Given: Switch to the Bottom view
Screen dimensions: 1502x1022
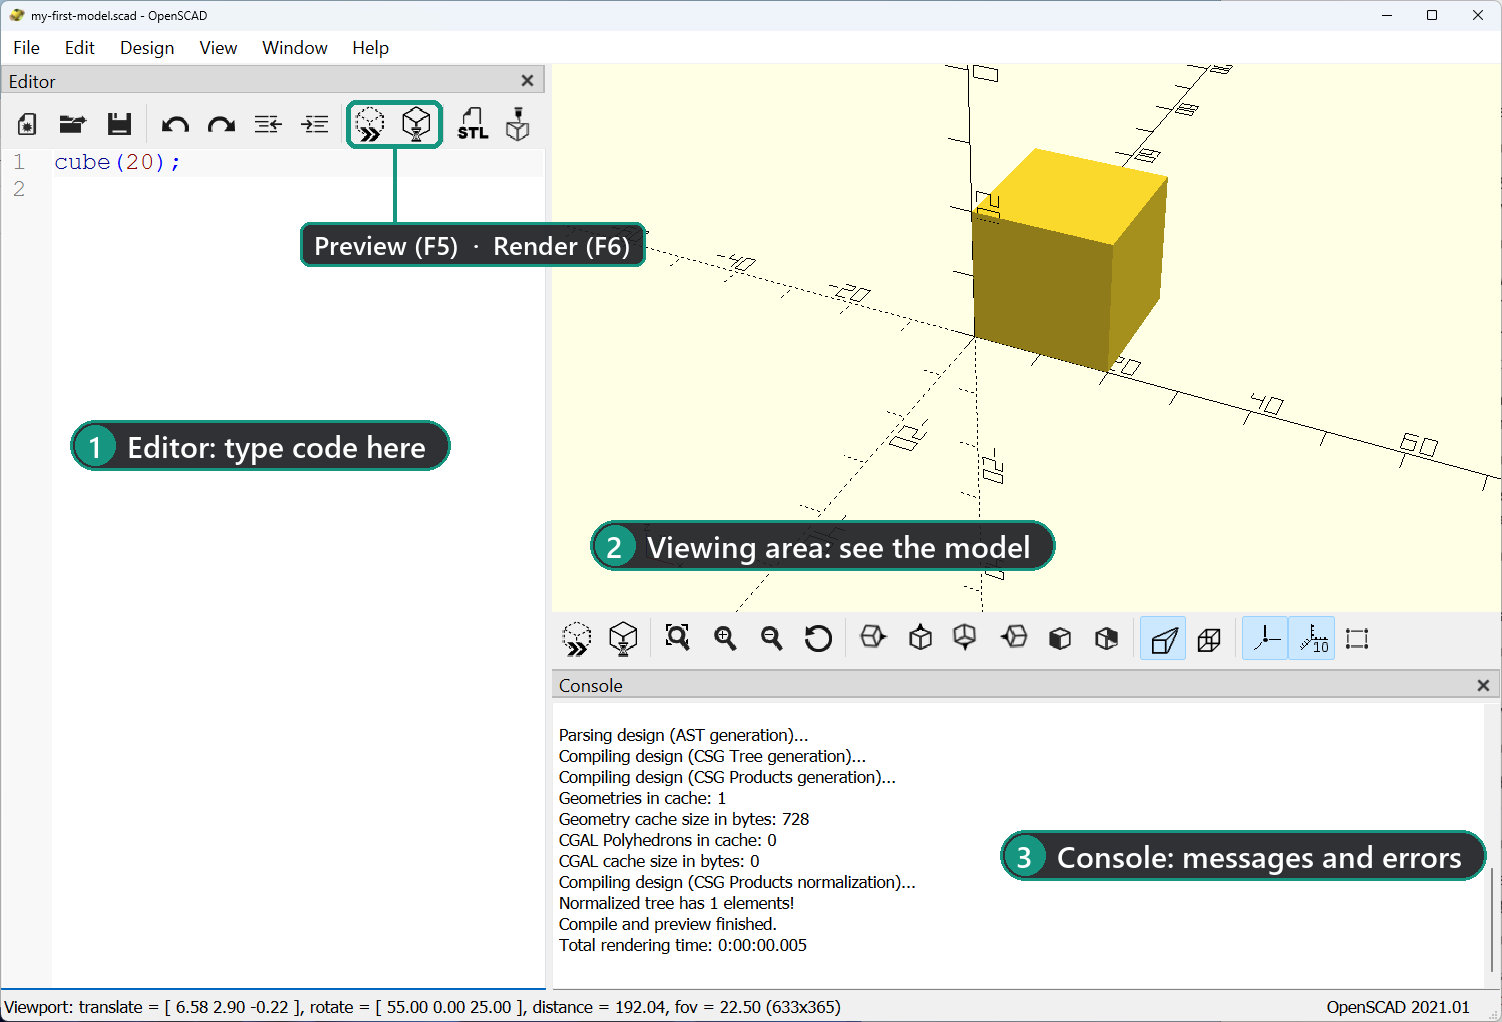Looking at the screenshot, I should (965, 638).
